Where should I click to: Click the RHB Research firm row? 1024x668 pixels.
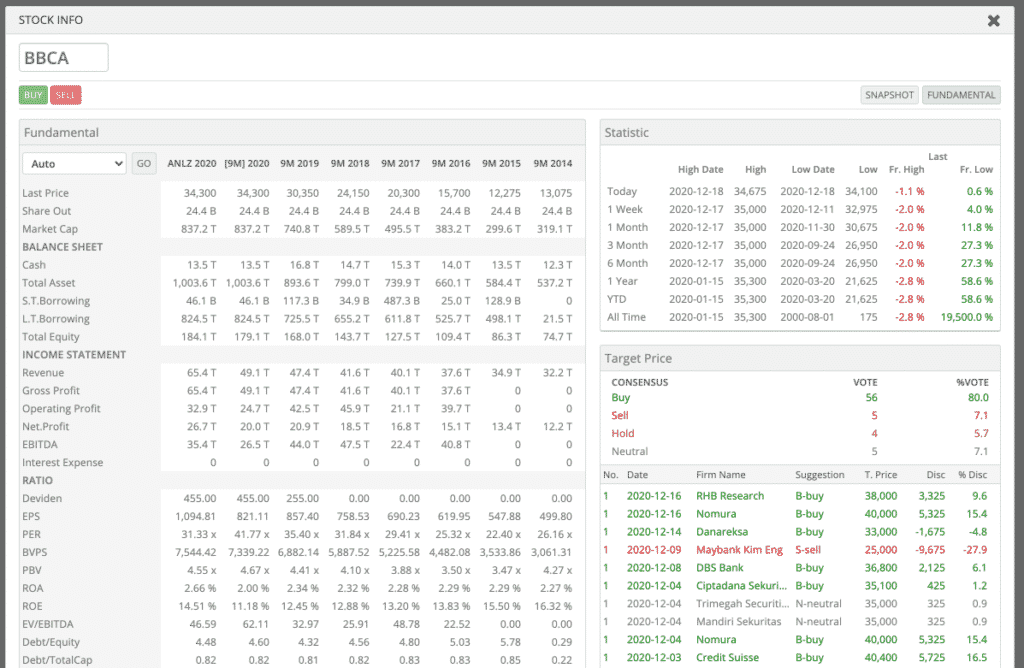click(x=730, y=496)
